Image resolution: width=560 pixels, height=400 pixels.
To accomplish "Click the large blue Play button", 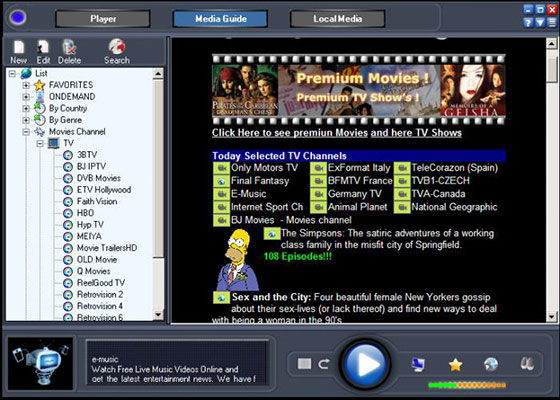I will pyautogui.click(x=365, y=365).
